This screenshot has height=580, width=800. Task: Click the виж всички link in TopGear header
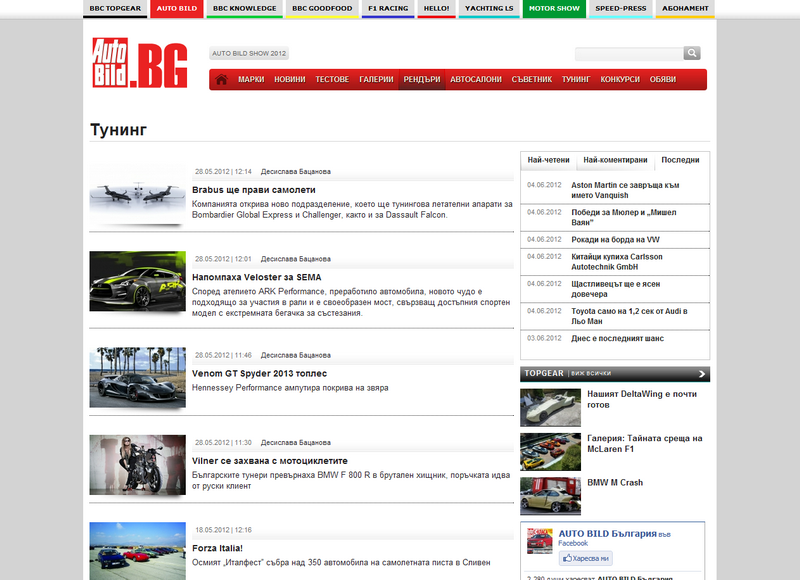[591, 373]
